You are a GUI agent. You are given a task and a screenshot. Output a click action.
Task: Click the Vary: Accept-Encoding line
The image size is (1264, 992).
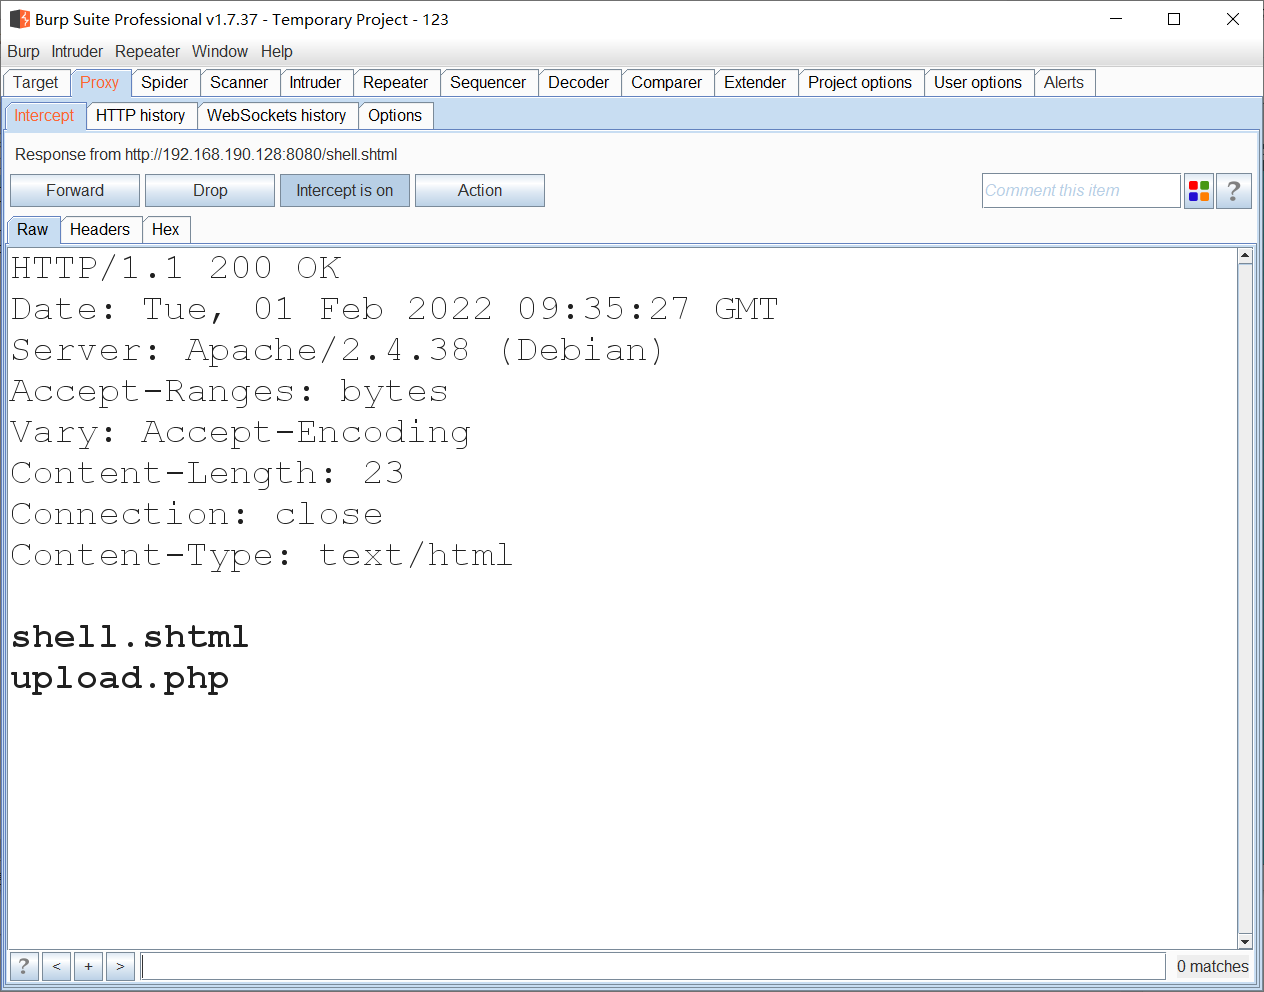pos(240,432)
